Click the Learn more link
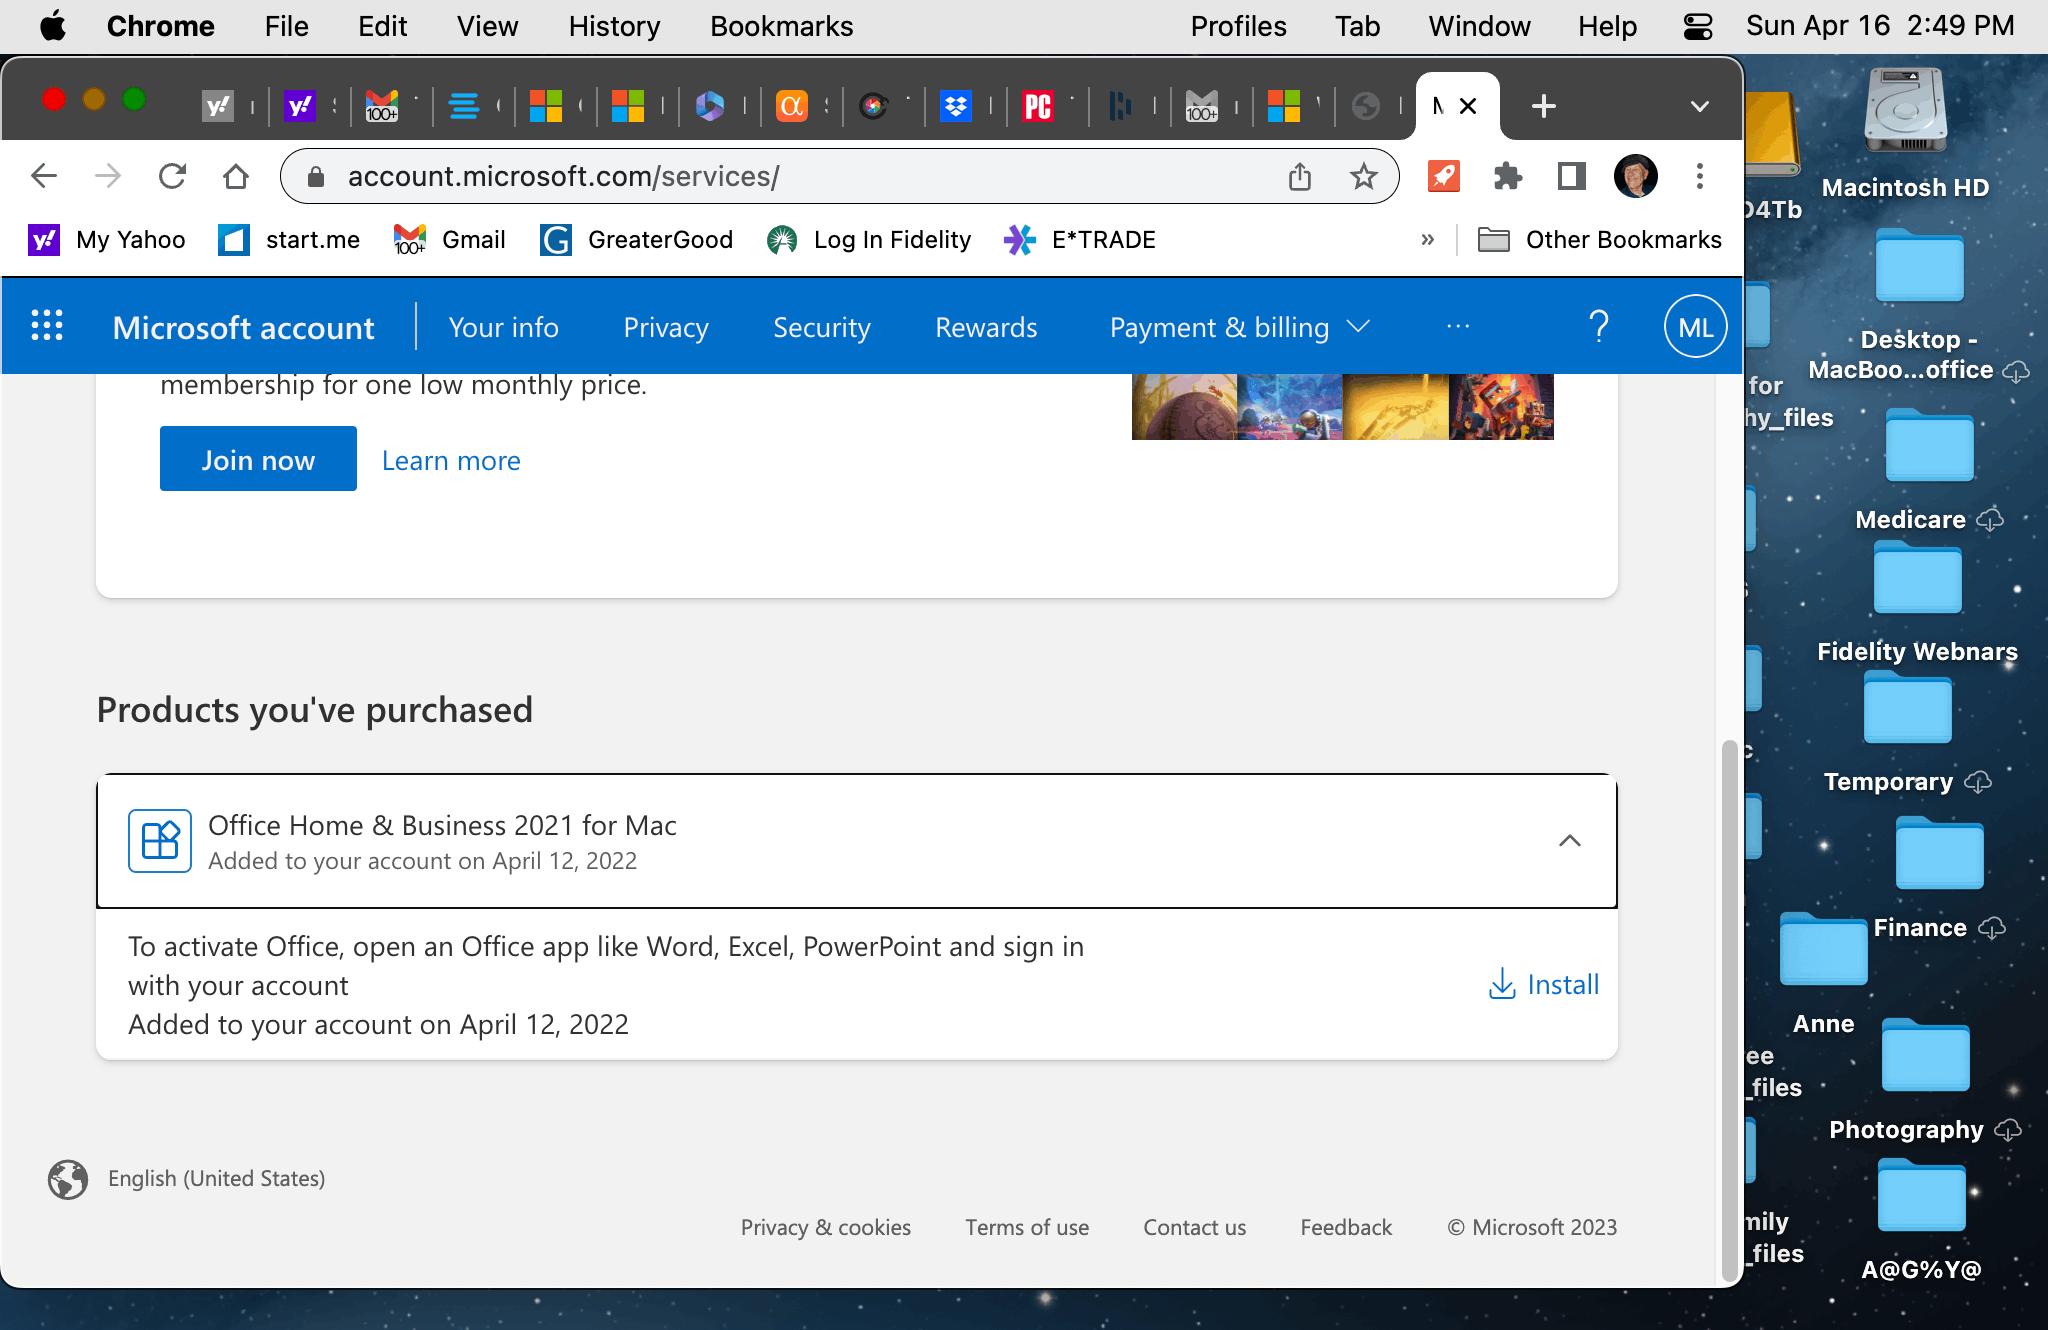The height and width of the screenshot is (1330, 2048). click(x=451, y=460)
